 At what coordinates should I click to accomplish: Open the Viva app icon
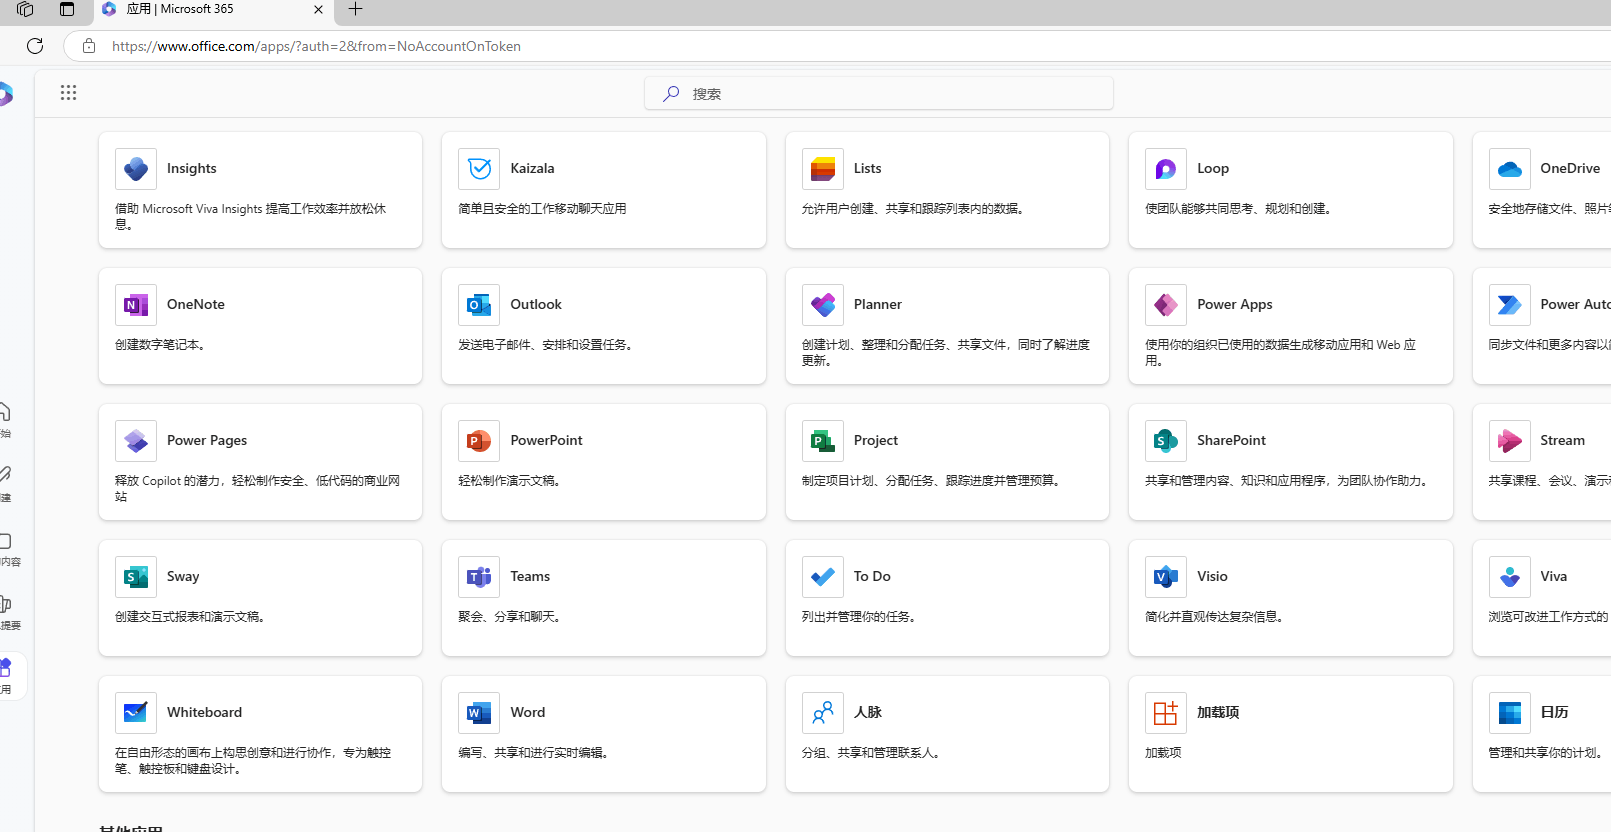[x=1510, y=577]
